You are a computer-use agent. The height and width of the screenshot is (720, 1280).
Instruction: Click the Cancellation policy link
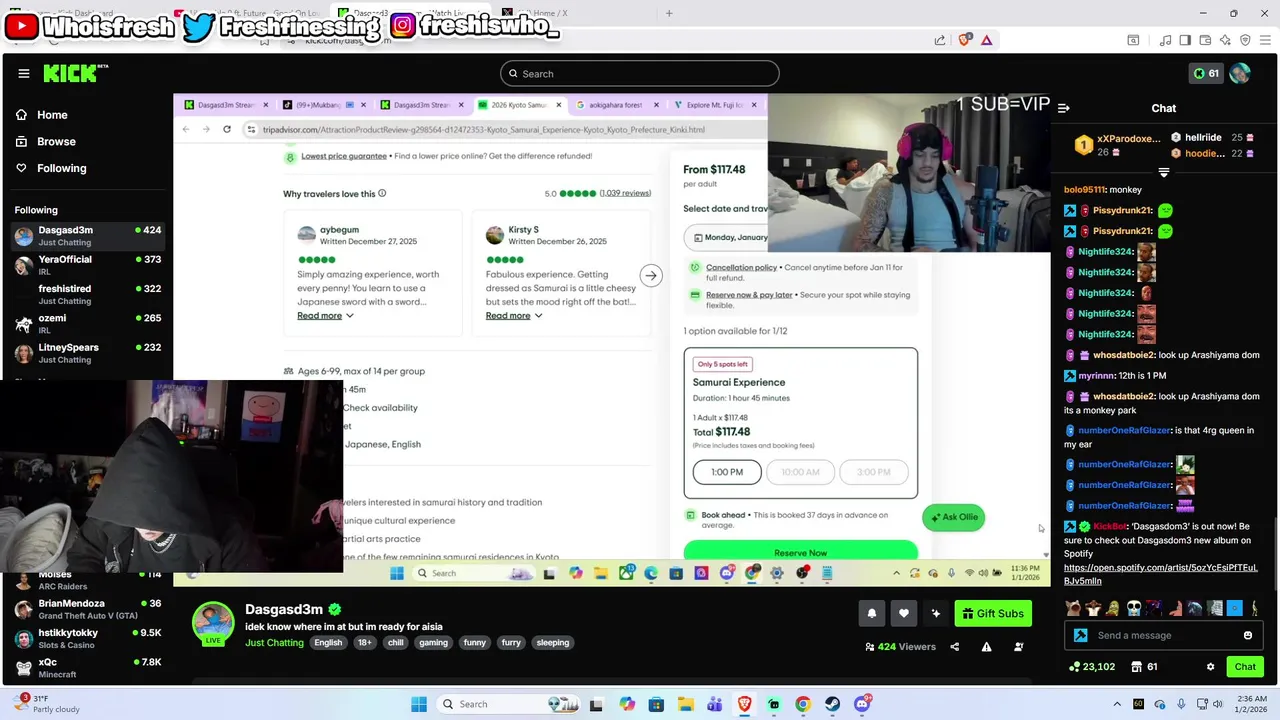click(741, 268)
